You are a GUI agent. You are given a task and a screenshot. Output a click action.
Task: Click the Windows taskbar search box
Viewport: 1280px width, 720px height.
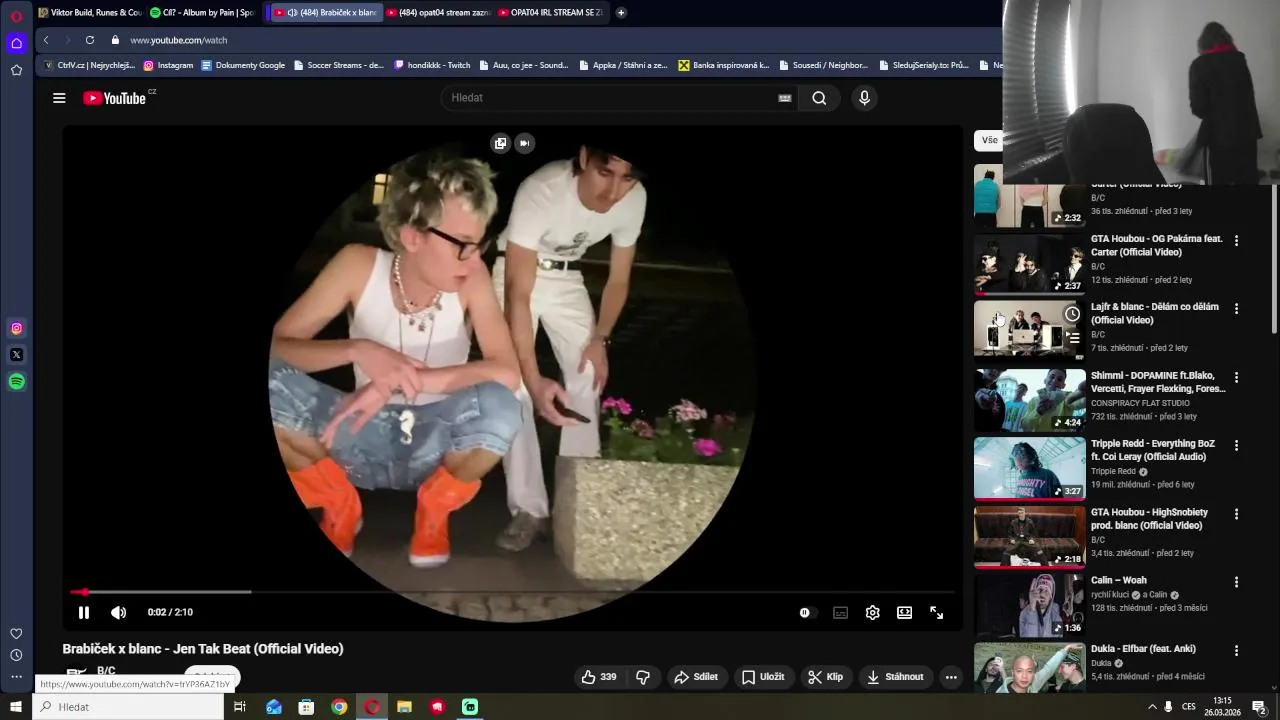129,707
